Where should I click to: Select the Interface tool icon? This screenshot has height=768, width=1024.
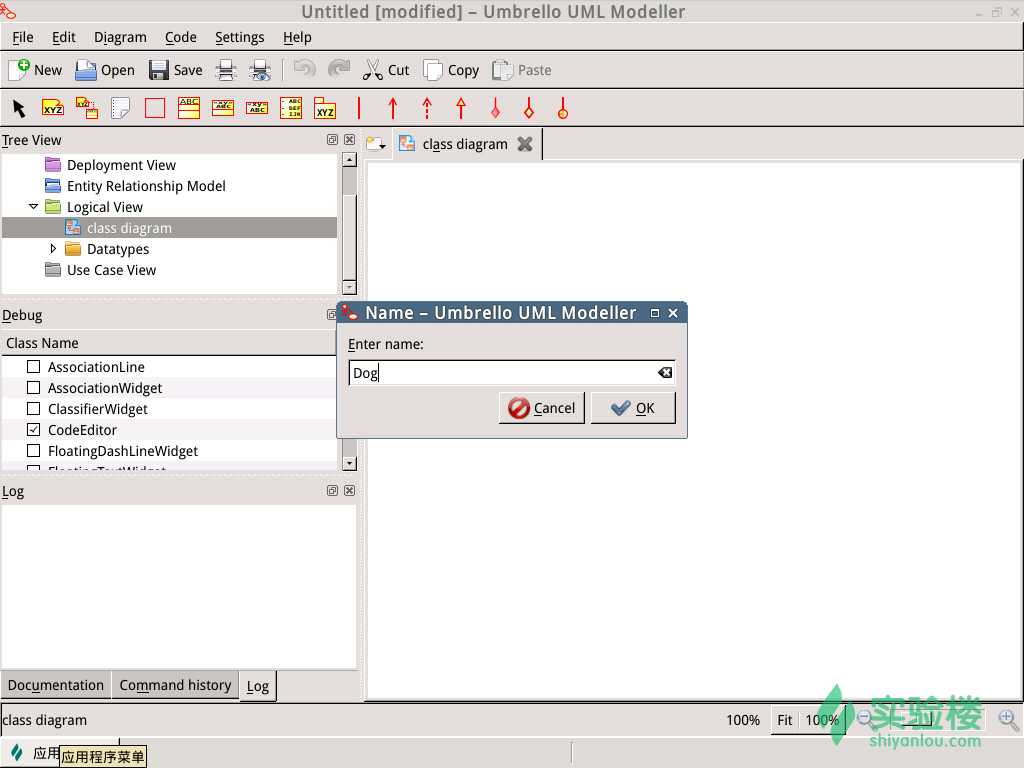pos(223,108)
